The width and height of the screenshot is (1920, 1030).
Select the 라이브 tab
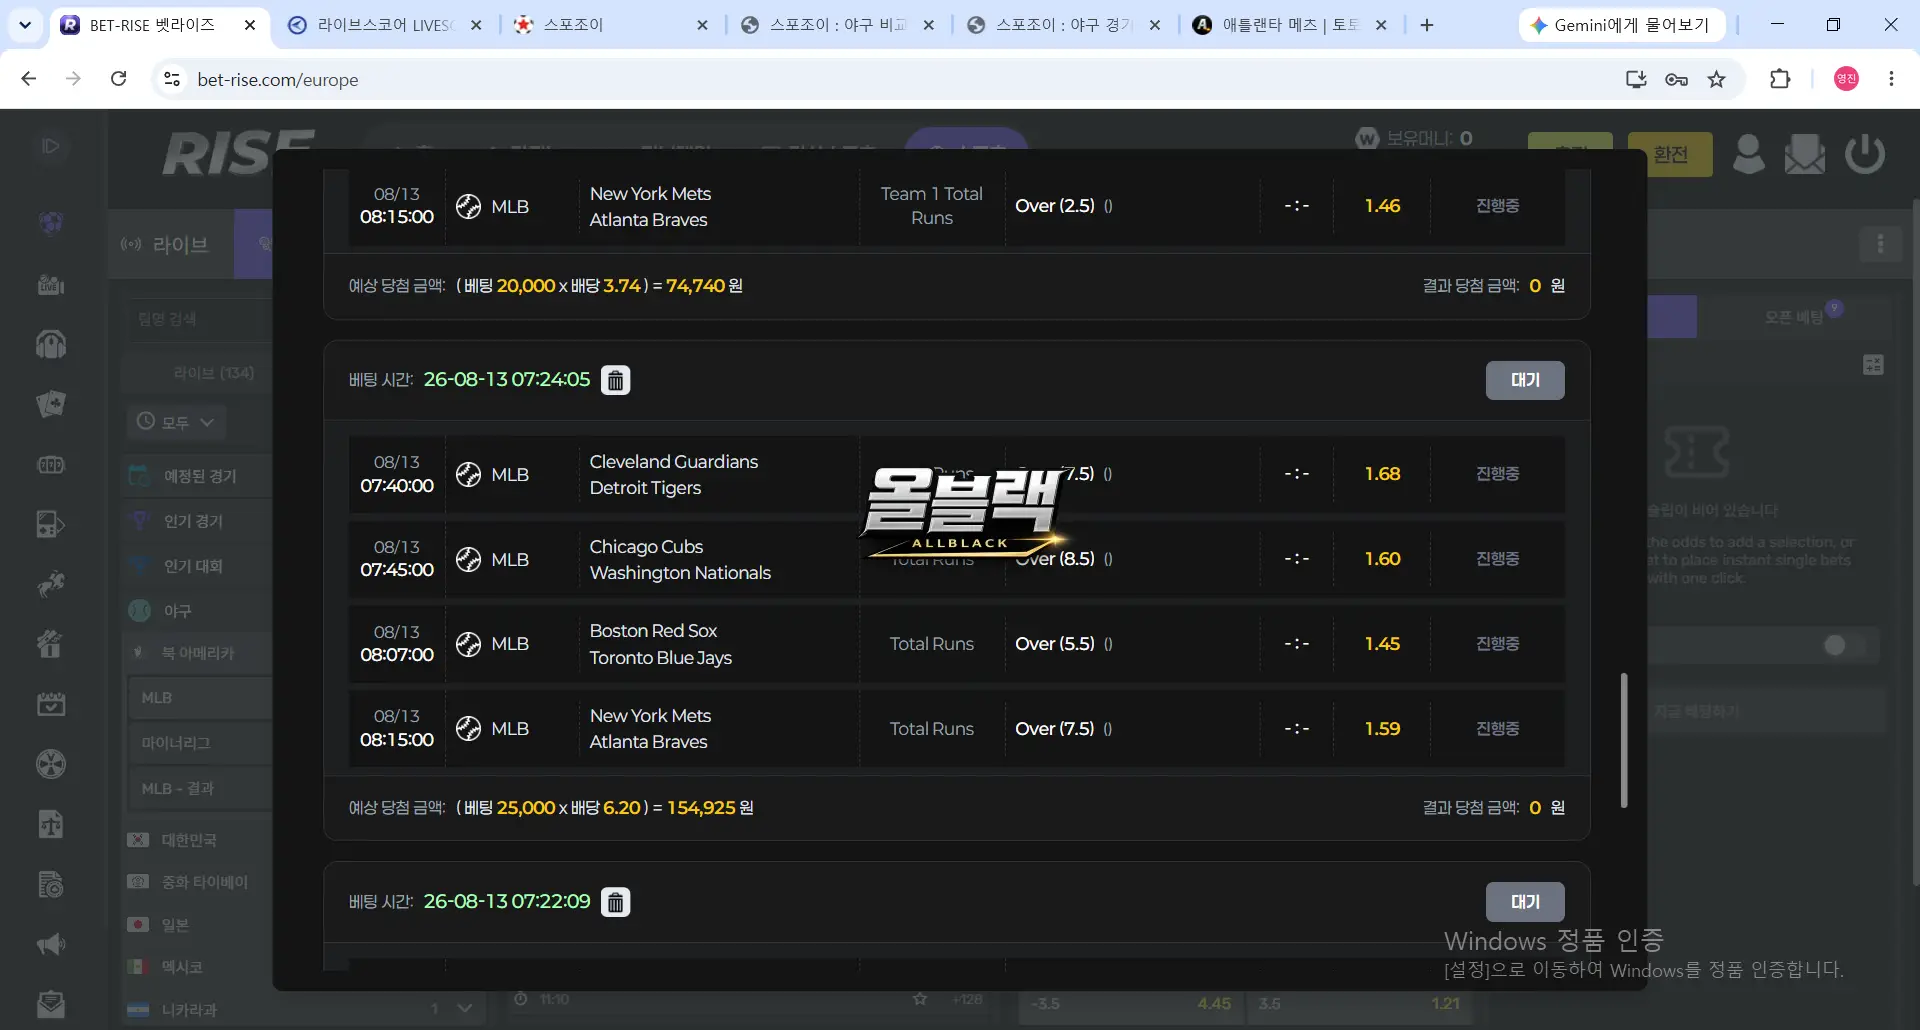coord(171,244)
